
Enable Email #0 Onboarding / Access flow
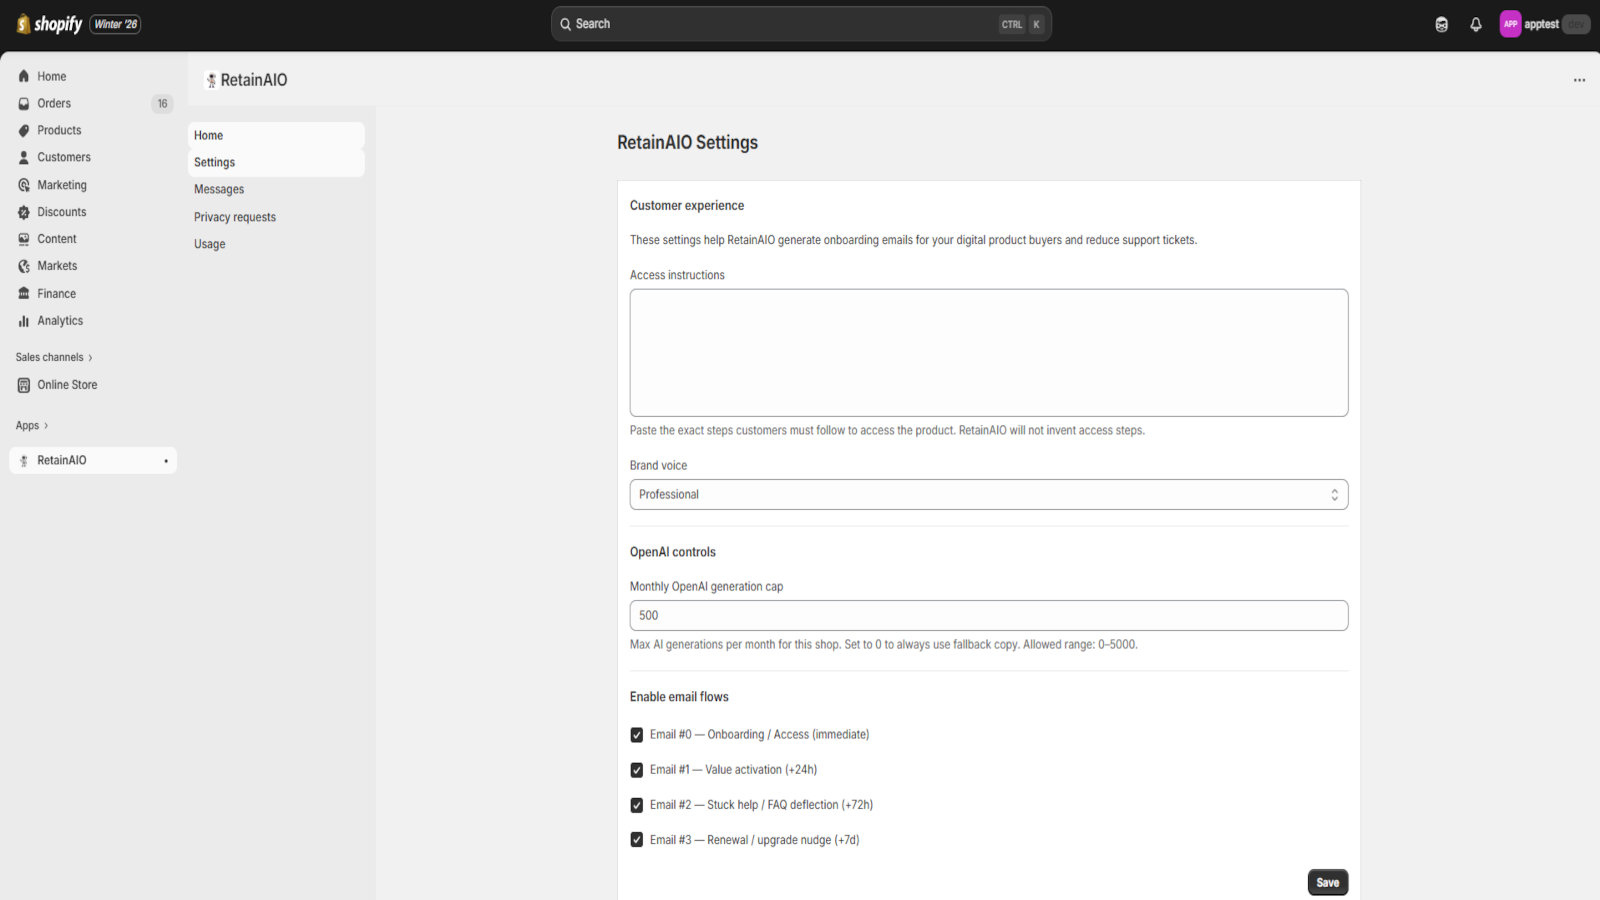pos(637,734)
